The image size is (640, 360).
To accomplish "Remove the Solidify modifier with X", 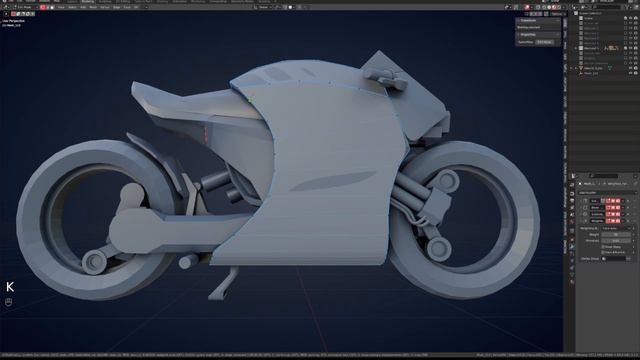I will (x=628, y=214).
